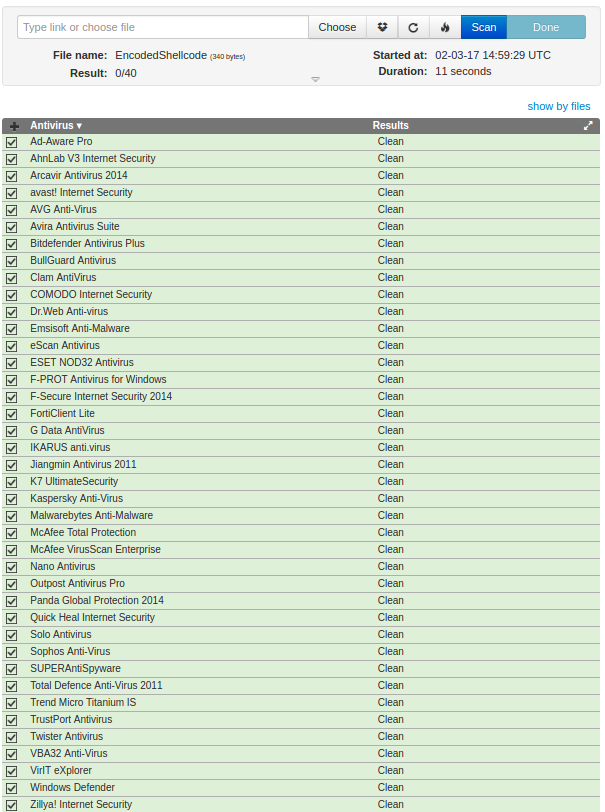The height and width of the screenshot is (812, 605).
Task: Toggle the McAfee Total Protection checkbox
Action: tap(12, 533)
